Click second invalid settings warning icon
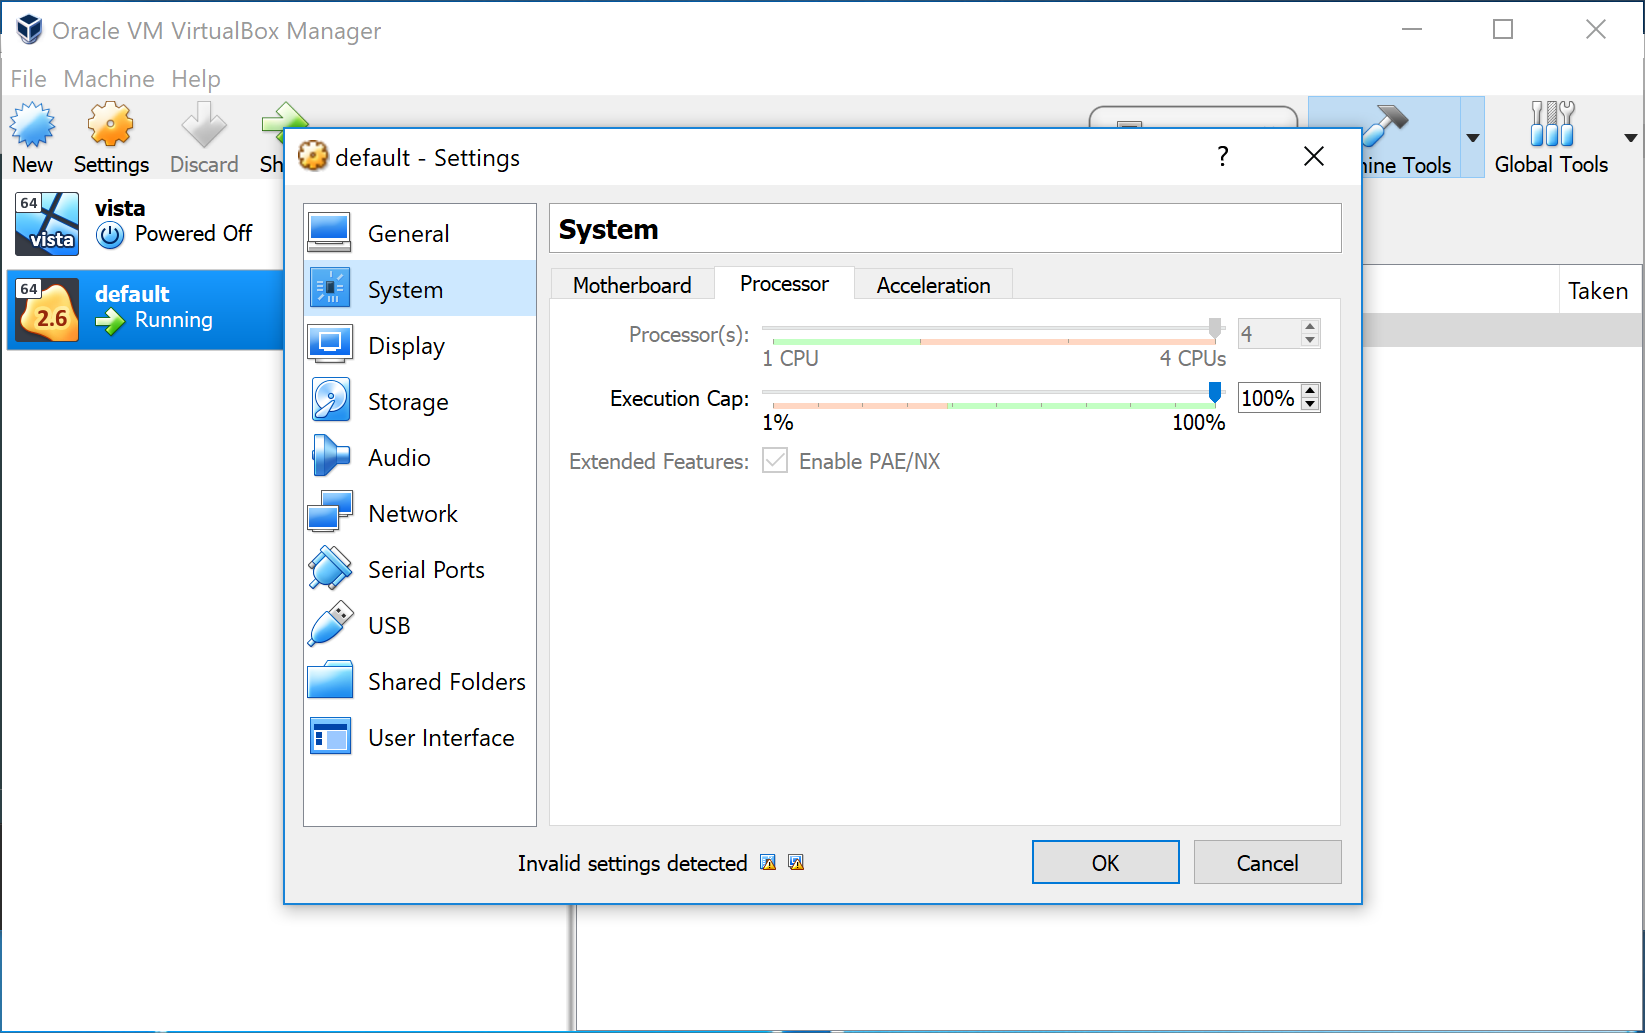1645x1033 pixels. pyautogui.click(x=796, y=863)
